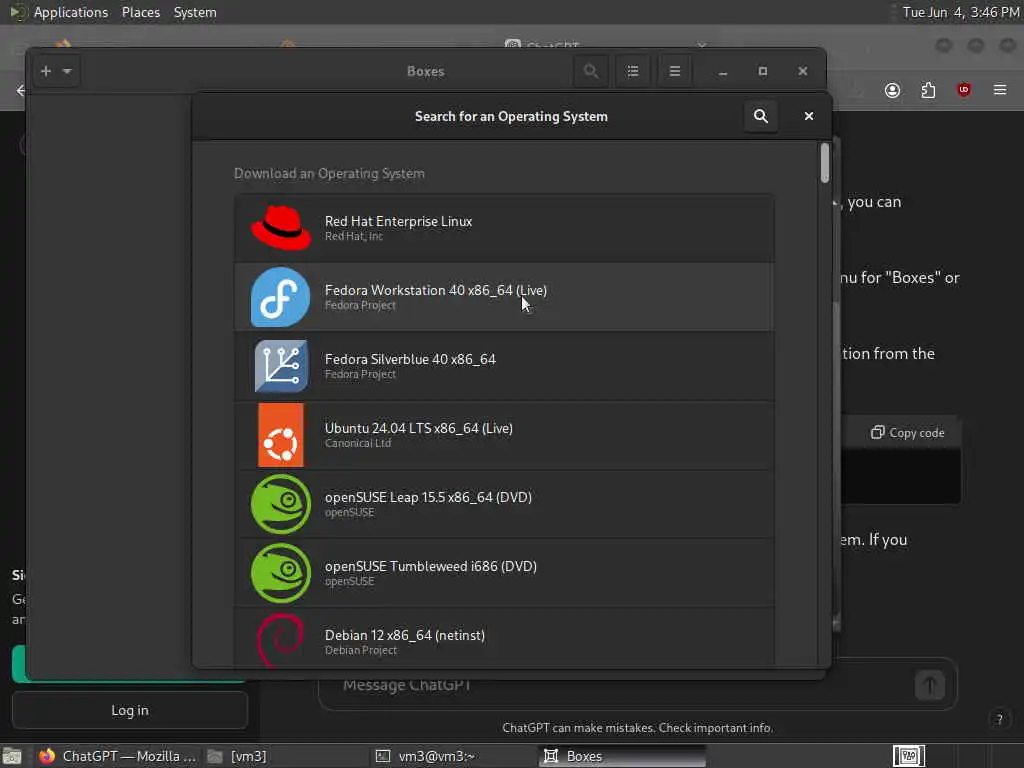Click the workspace switcher icon in taskbar
Screen dimensions: 1024x768
[908, 756]
